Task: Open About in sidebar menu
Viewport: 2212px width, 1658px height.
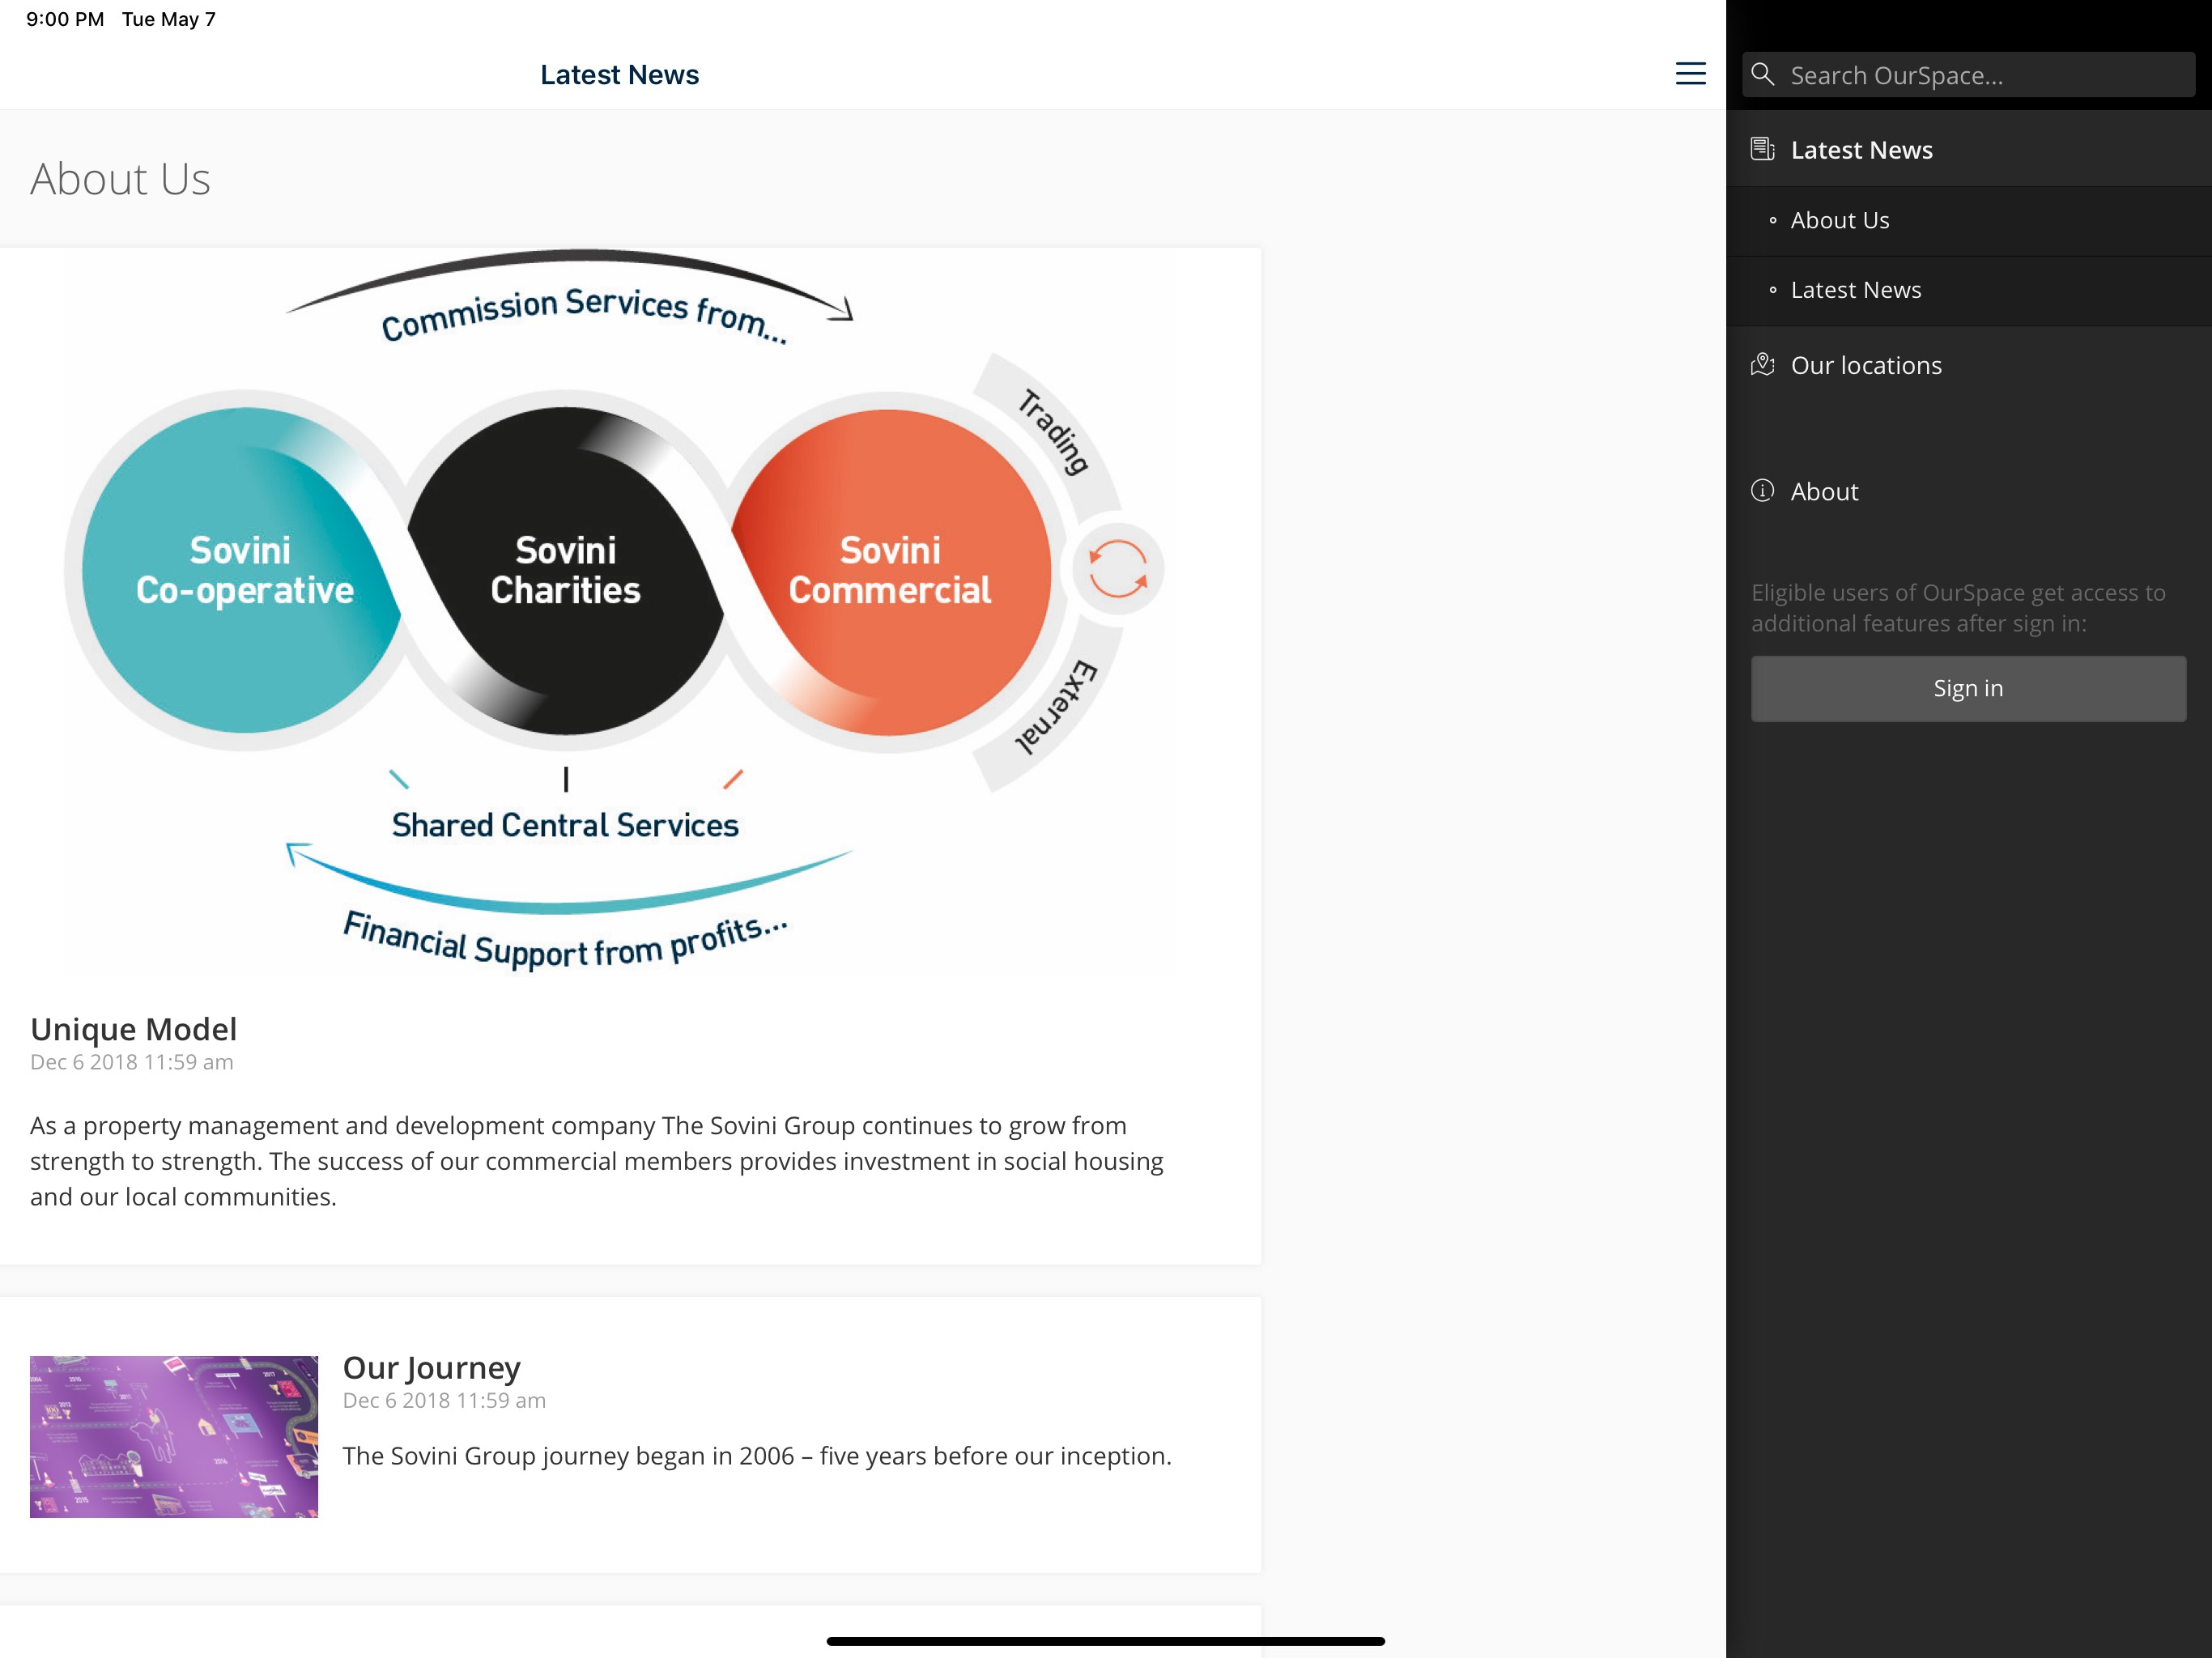Action: 1968,491
